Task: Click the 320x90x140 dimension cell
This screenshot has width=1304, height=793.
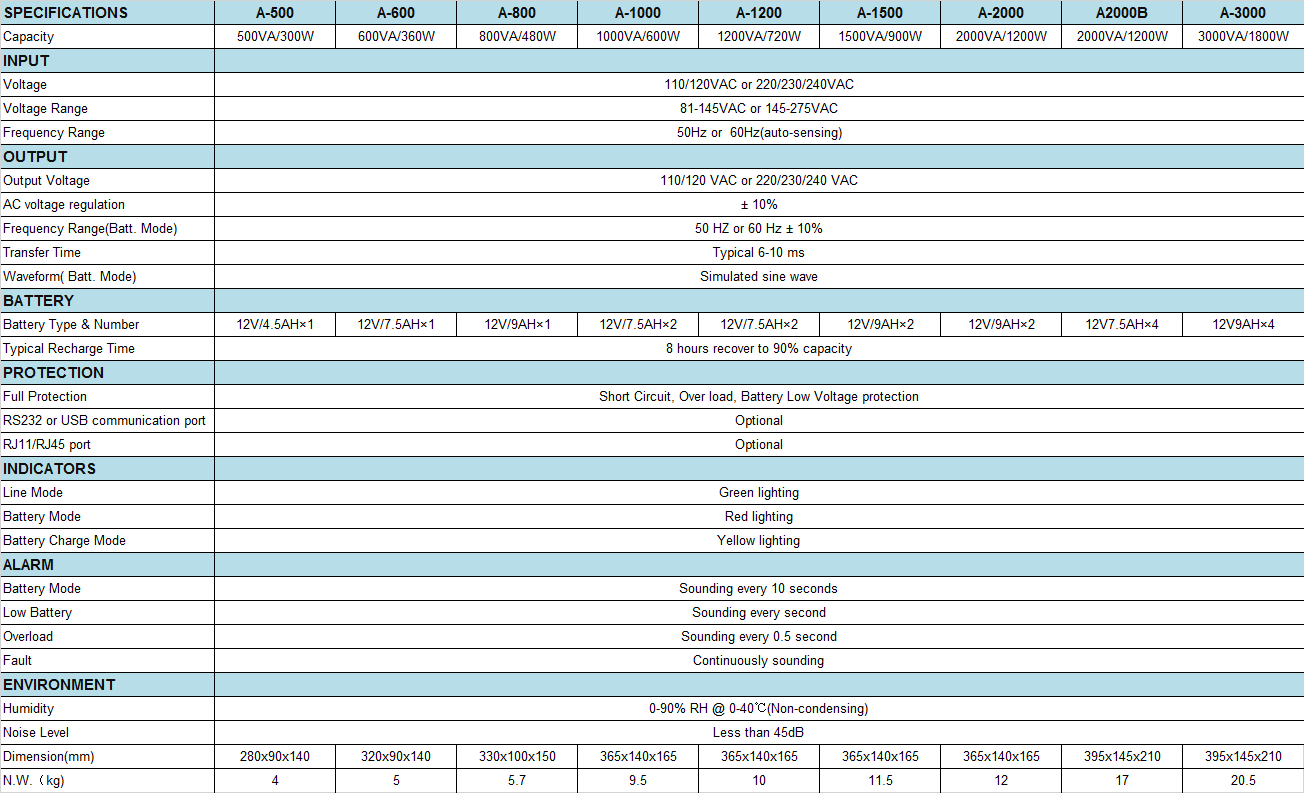Action: pyautogui.click(x=396, y=757)
